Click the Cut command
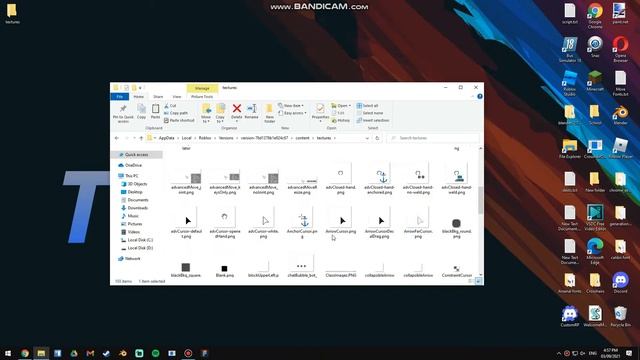The width and height of the screenshot is (640, 360). [x=170, y=106]
